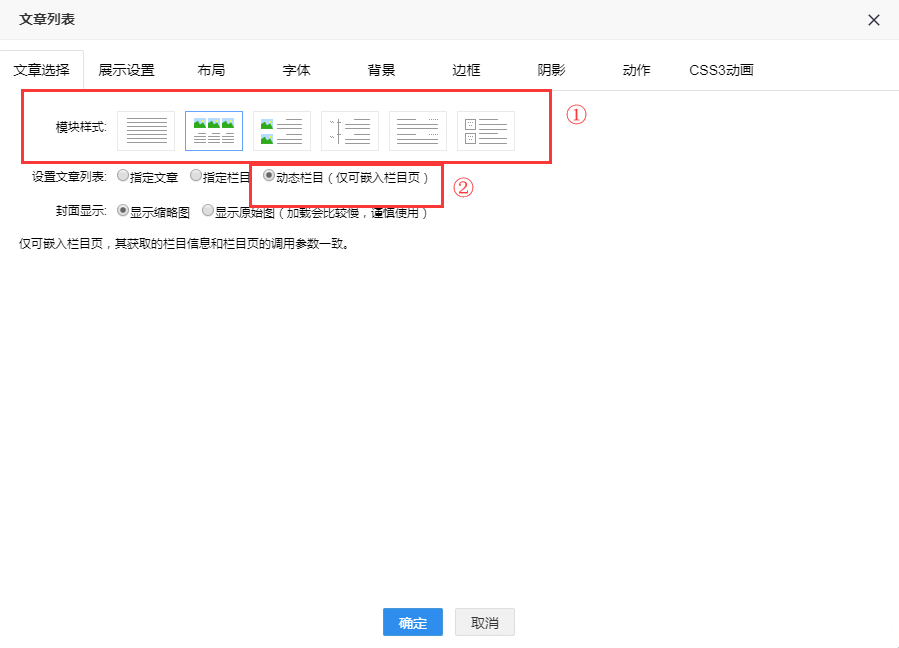Choose the three-image grid module style

pyautogui.click(x=214, y=131)
